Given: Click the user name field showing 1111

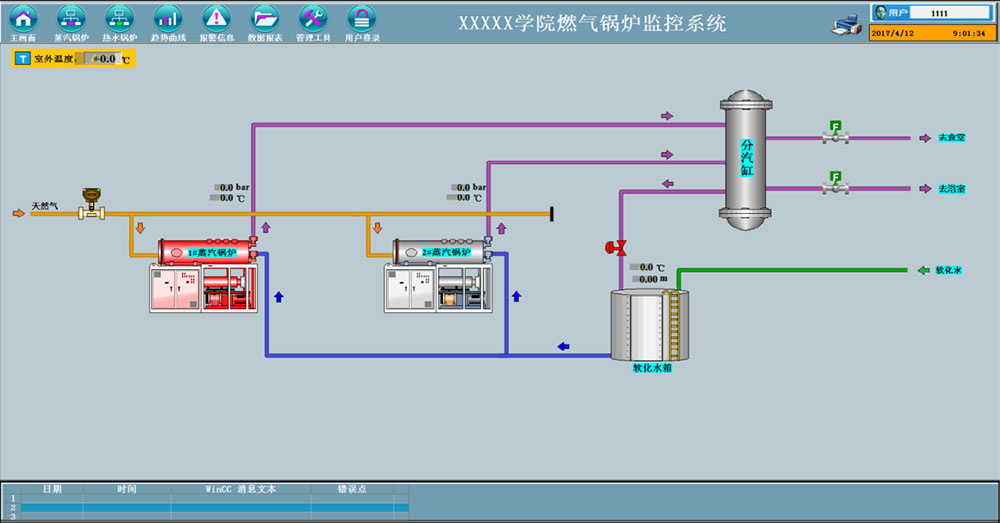Looking at the screenshot, I should [950, 13].
